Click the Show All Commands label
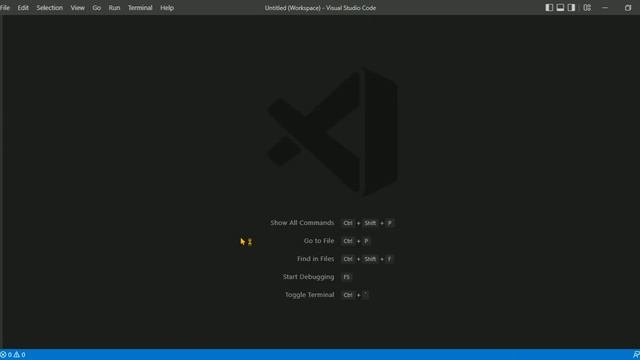This screenshot has height=360, width=640. (302, 223)
